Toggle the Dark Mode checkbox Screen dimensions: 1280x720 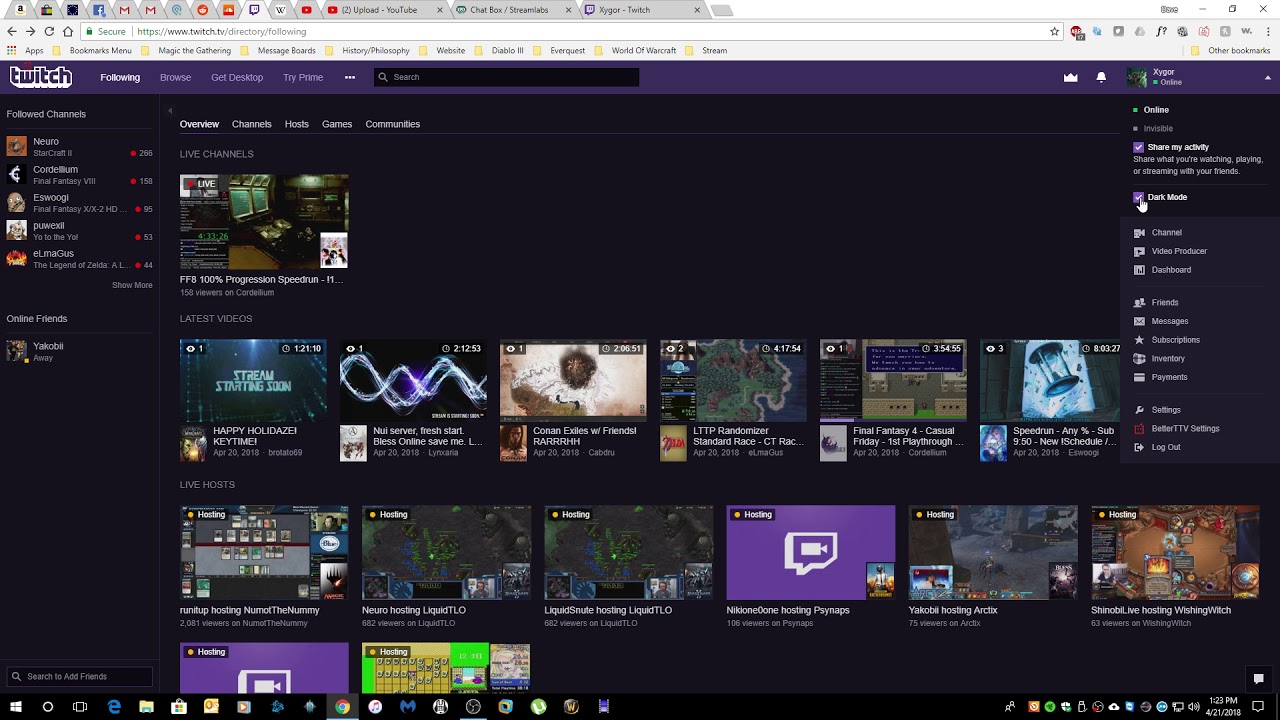tap(1138, 198)
